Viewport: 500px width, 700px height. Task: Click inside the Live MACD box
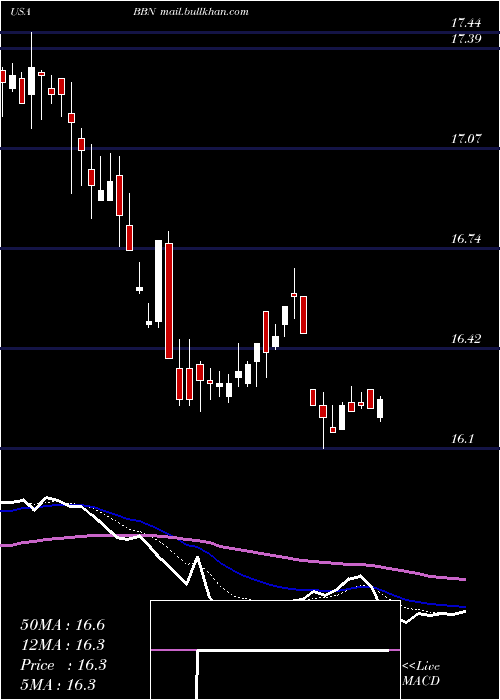pos(275,650)
